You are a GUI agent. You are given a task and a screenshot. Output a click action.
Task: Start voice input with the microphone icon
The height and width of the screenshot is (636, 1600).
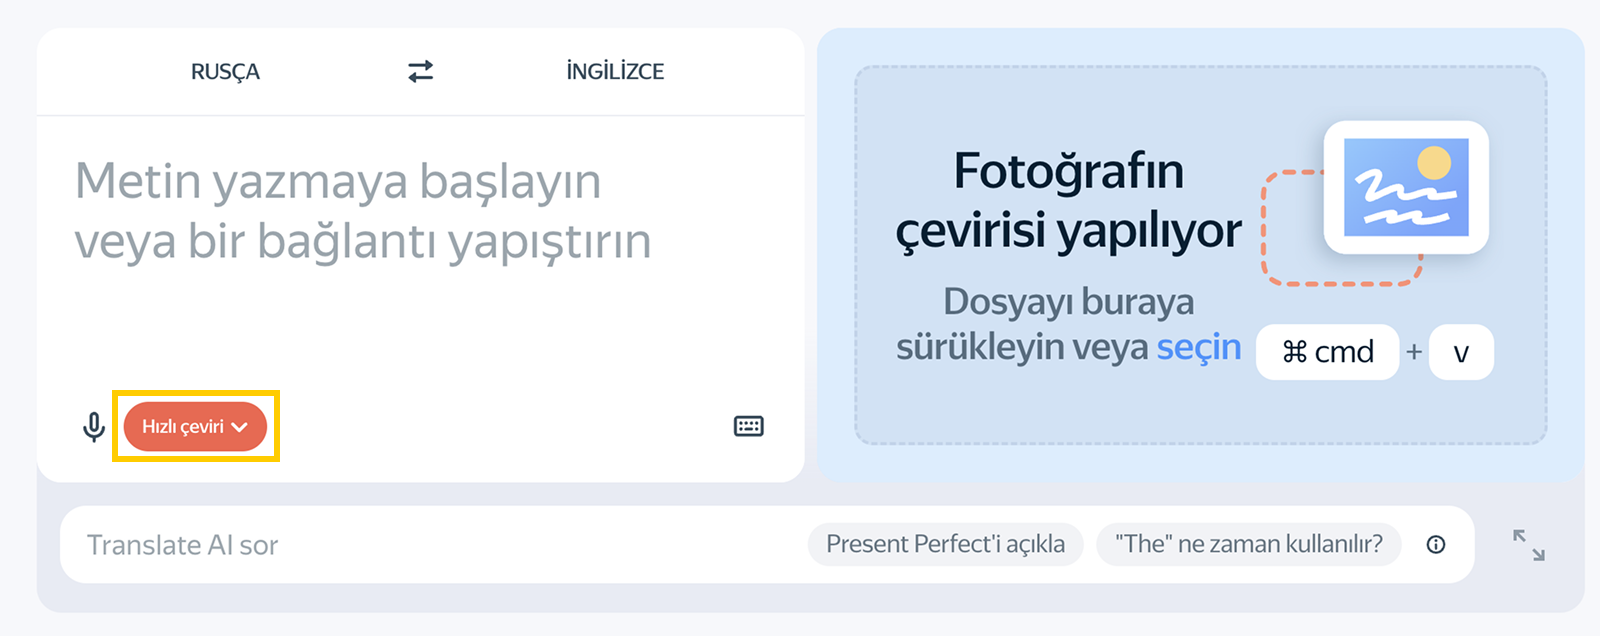(94, 427)
